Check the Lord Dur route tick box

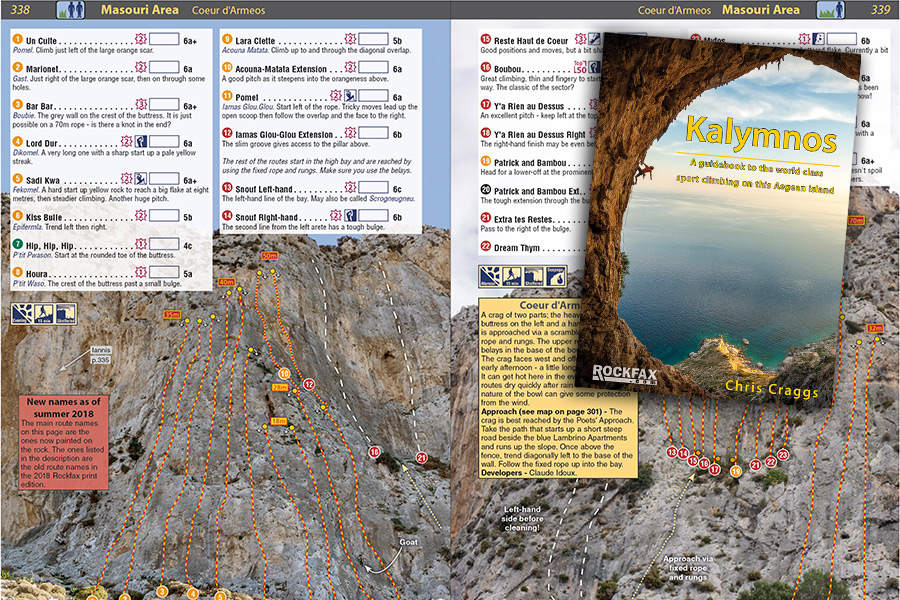(164, 141)
